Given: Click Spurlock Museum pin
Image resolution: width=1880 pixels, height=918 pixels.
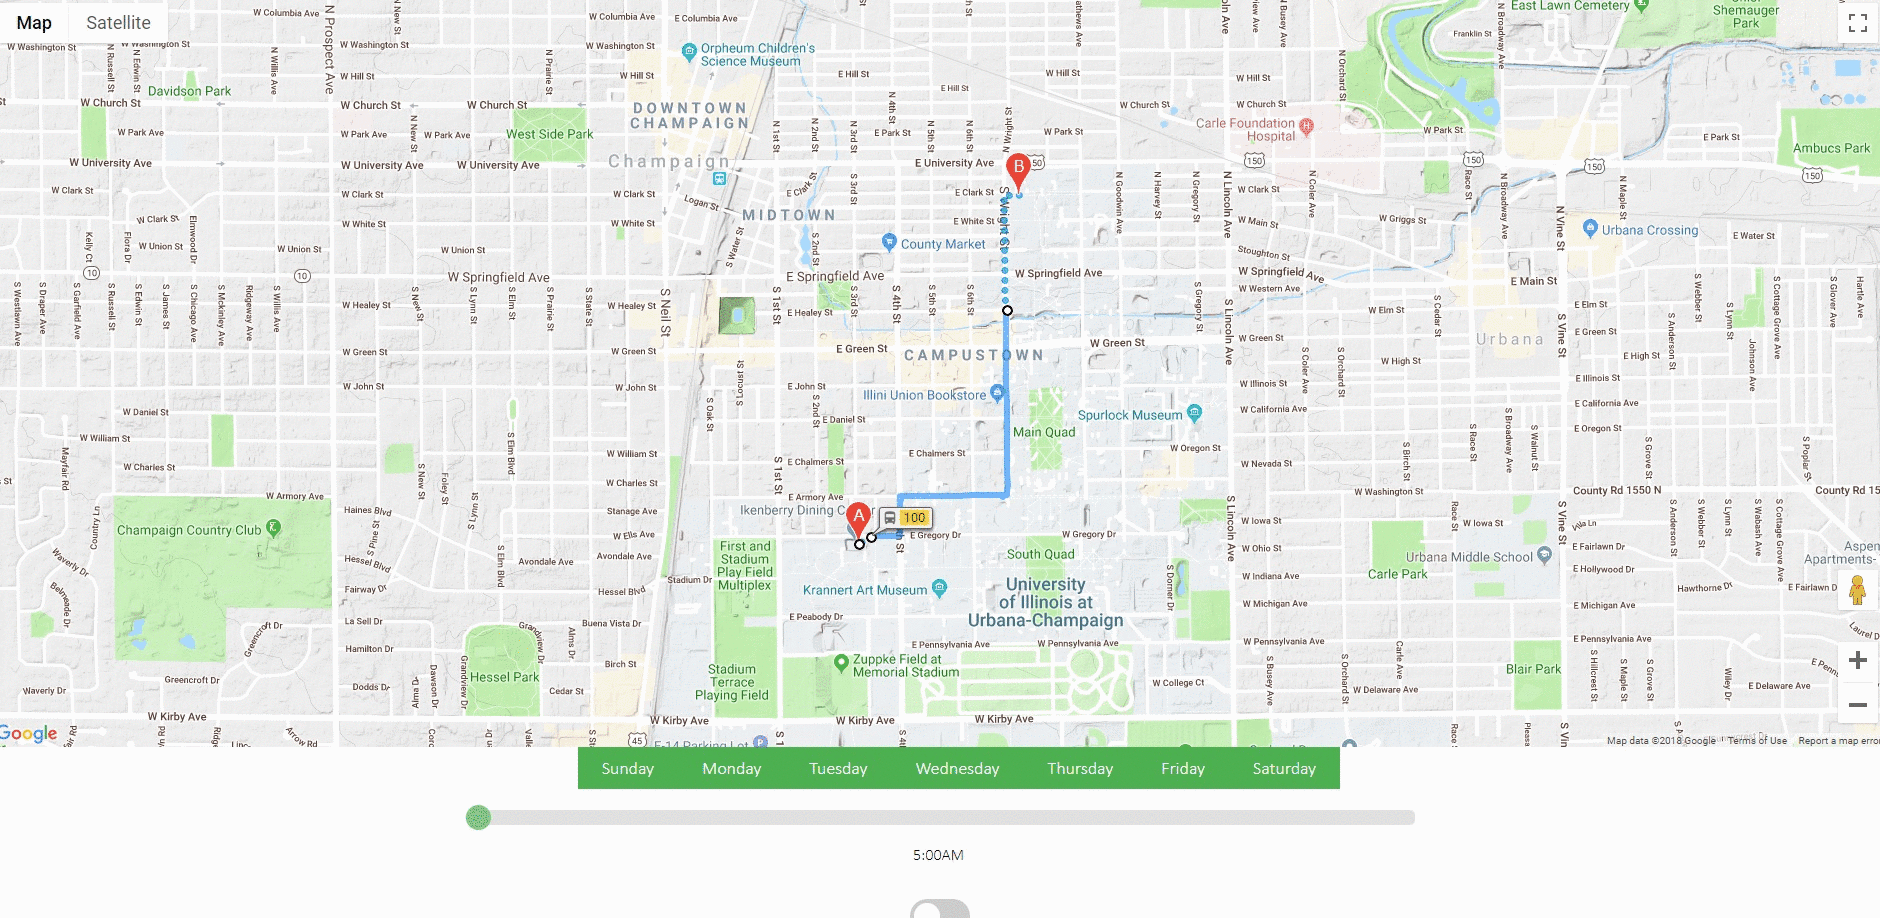Looking at the screenshot, I should coord(1194,412).
